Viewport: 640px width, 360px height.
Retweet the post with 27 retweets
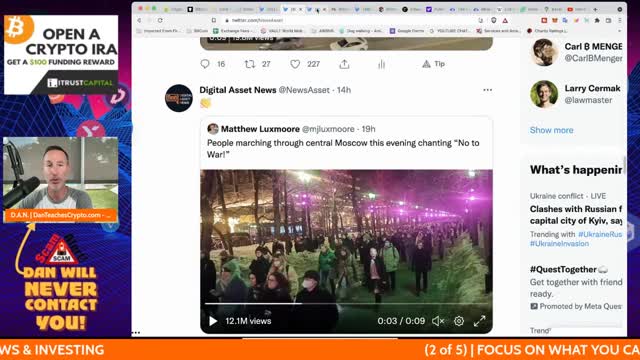(249, 64)
